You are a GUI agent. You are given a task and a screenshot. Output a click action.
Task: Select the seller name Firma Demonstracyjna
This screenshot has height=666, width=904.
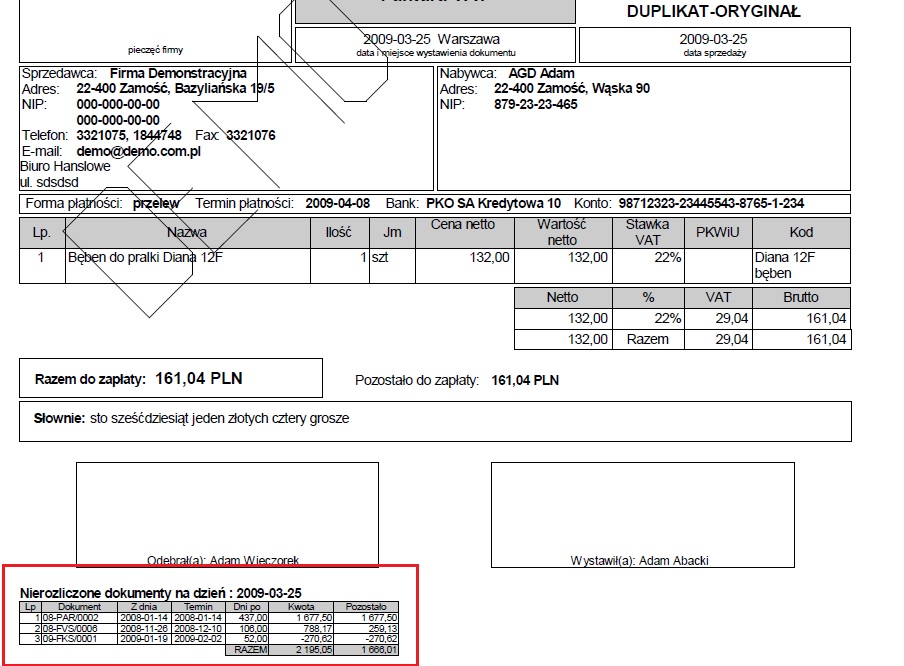click(178, 74)
